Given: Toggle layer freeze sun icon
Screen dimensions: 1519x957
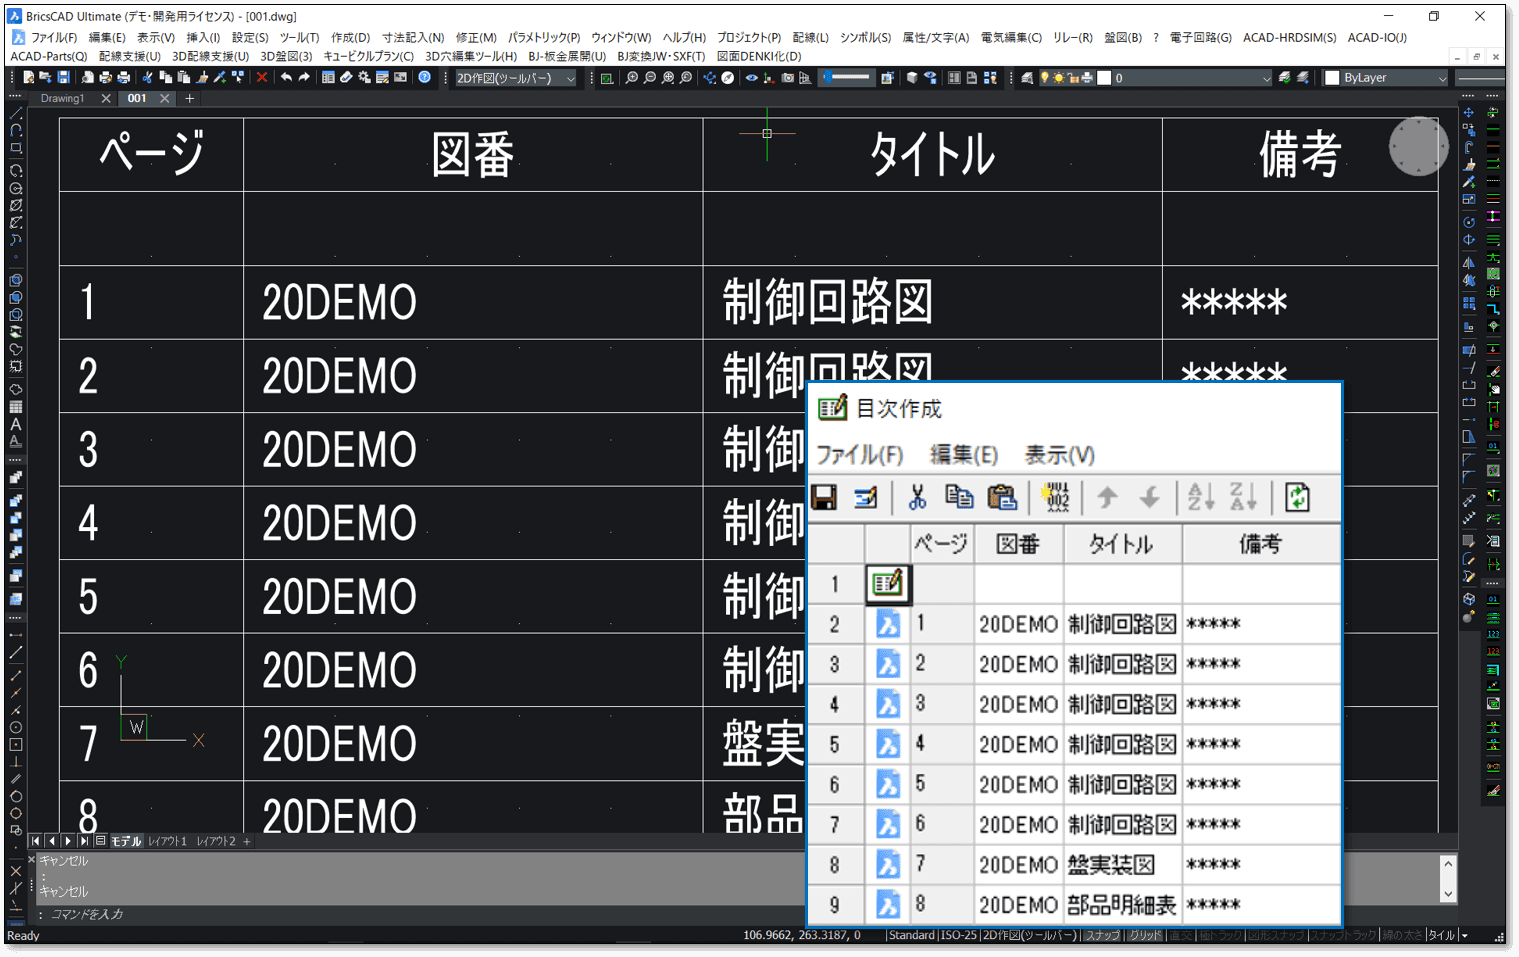Looking at the screenshot, I should [x=1058, y=77].
